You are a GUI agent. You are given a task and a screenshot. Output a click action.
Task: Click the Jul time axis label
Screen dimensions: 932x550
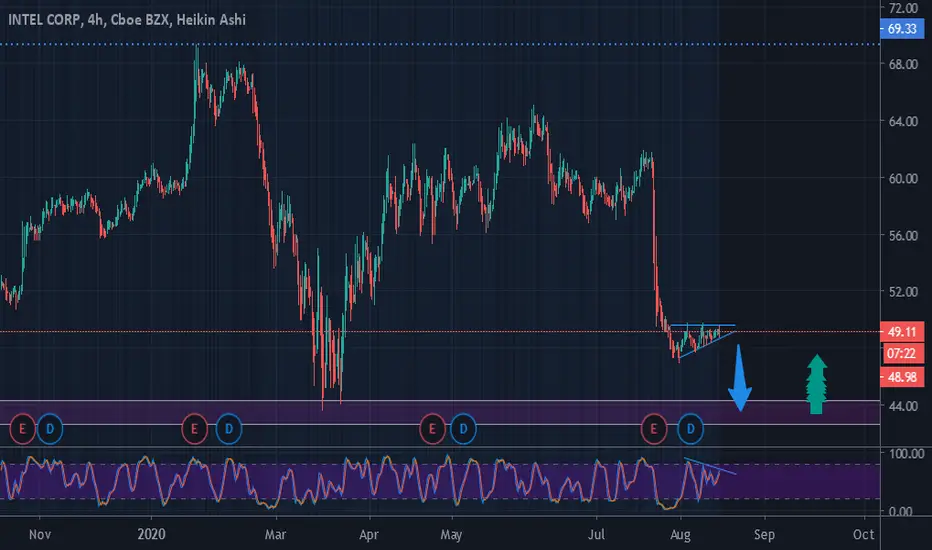596,535
